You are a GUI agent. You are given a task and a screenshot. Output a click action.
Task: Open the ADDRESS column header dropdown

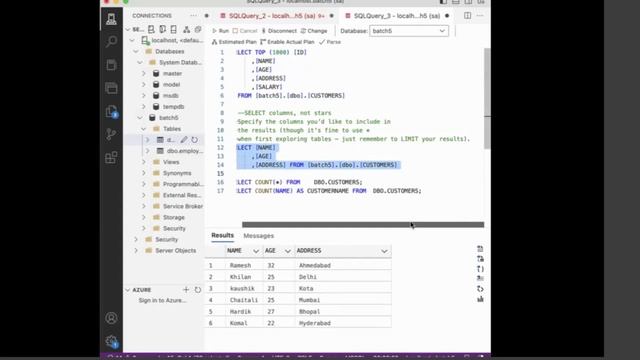point(384,251)
